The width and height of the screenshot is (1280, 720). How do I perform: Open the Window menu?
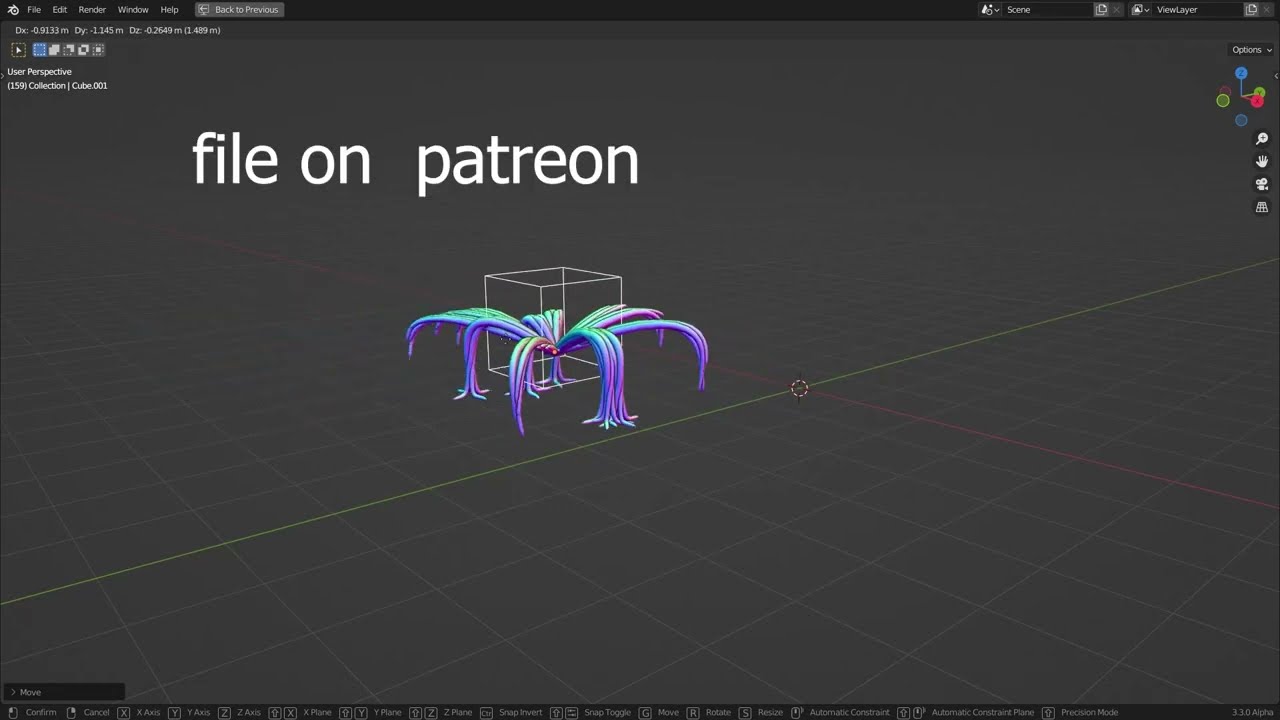133,9
